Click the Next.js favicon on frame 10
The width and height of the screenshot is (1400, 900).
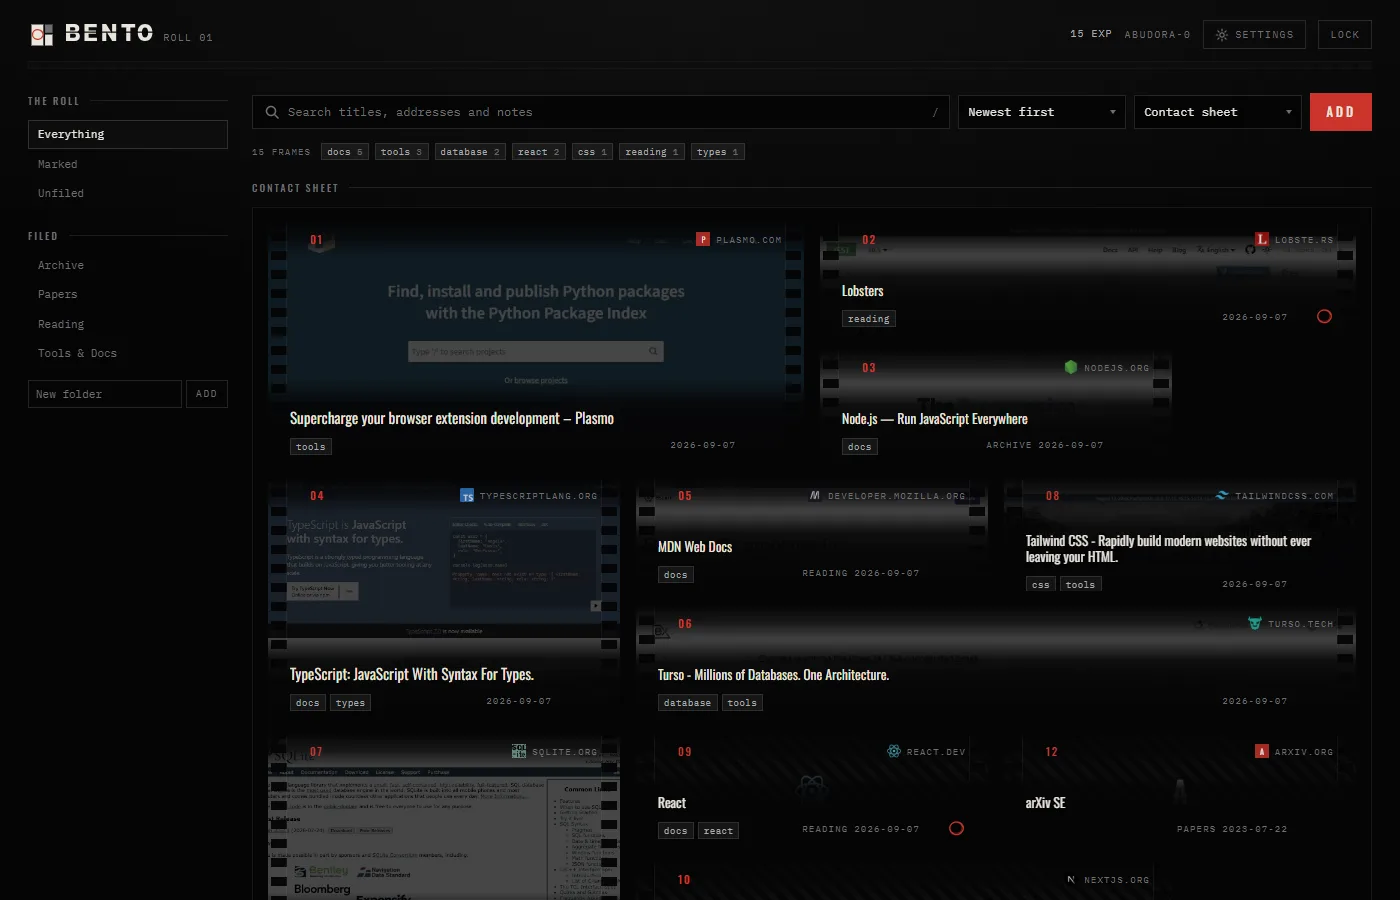click(1071, 880)
